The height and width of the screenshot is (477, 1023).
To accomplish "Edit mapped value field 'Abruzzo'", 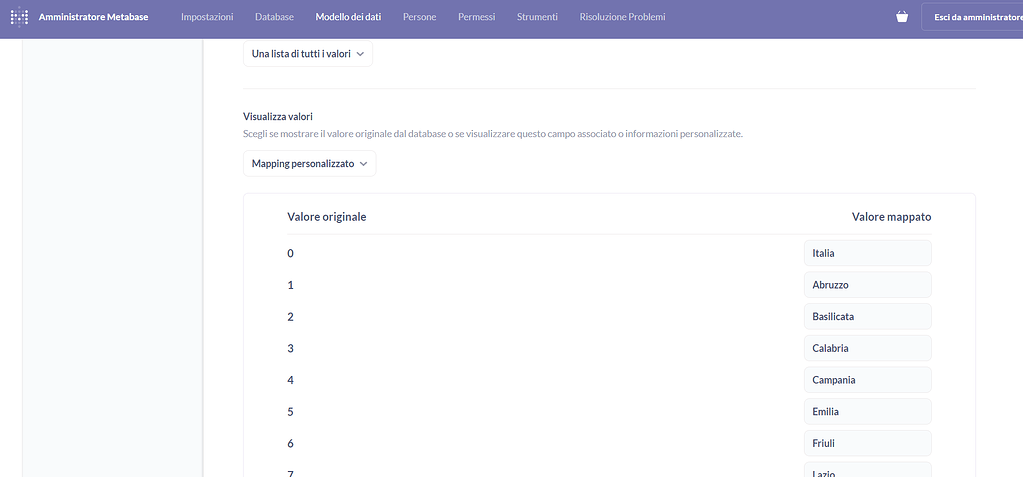I will 867,285.
